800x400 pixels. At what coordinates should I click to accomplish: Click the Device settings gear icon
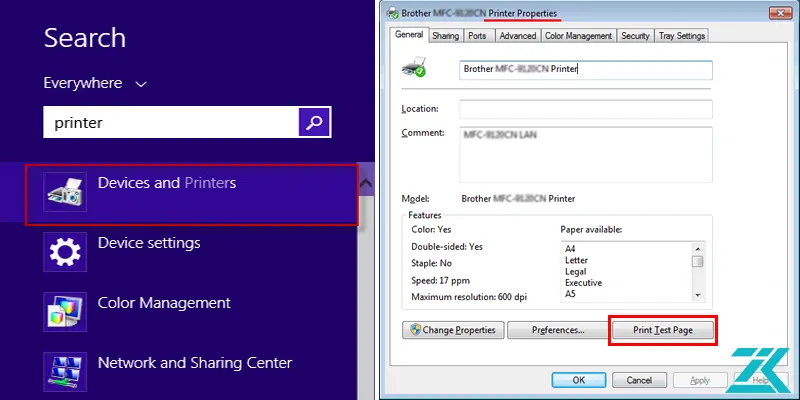click(x=65, y=252)
